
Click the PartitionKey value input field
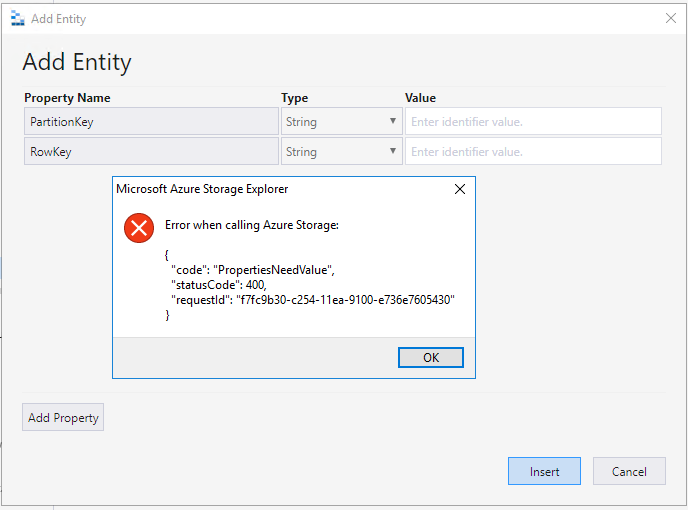(533, 121)
